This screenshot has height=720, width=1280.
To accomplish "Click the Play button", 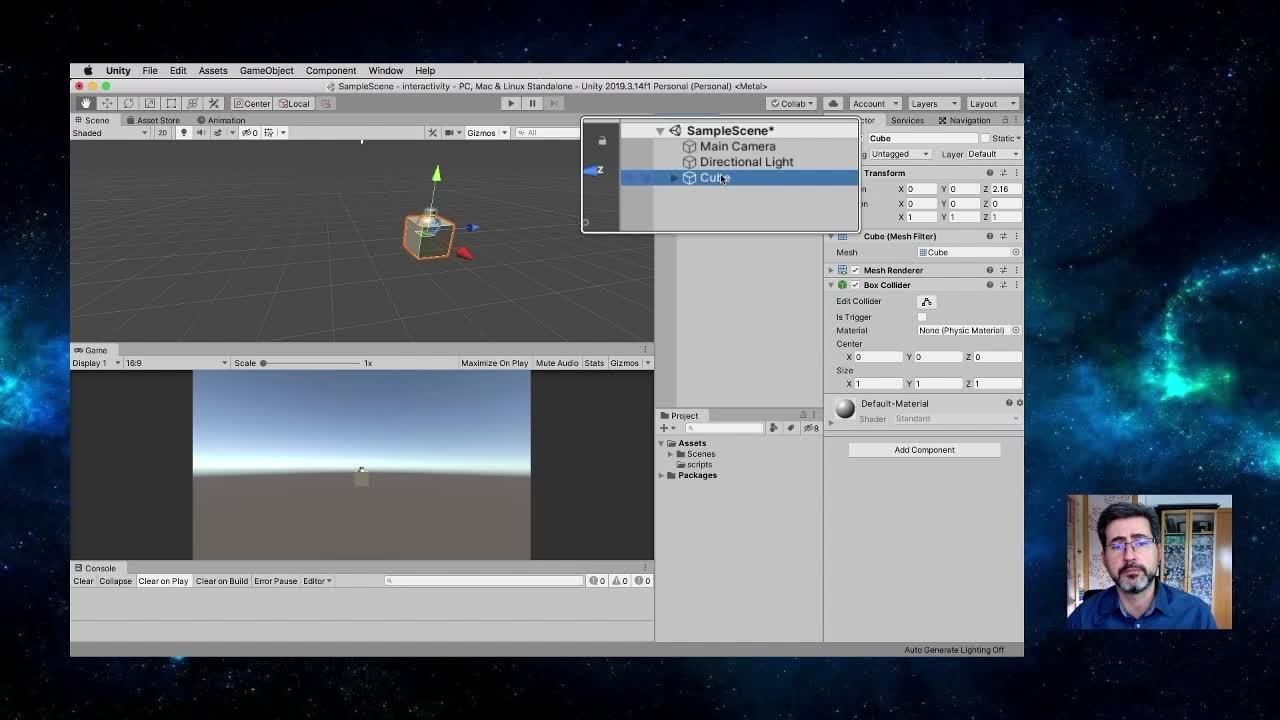I will coord(511,103).
